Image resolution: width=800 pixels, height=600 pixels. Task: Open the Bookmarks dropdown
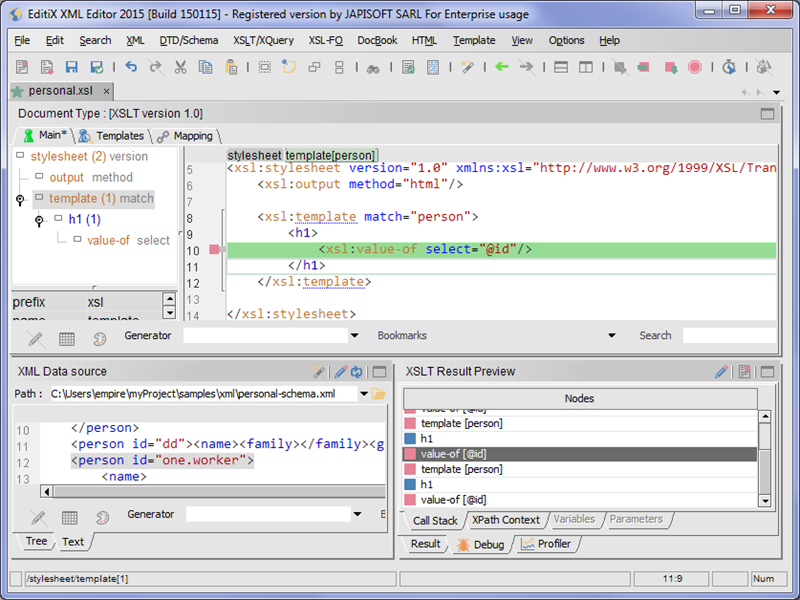coord(610,335)
